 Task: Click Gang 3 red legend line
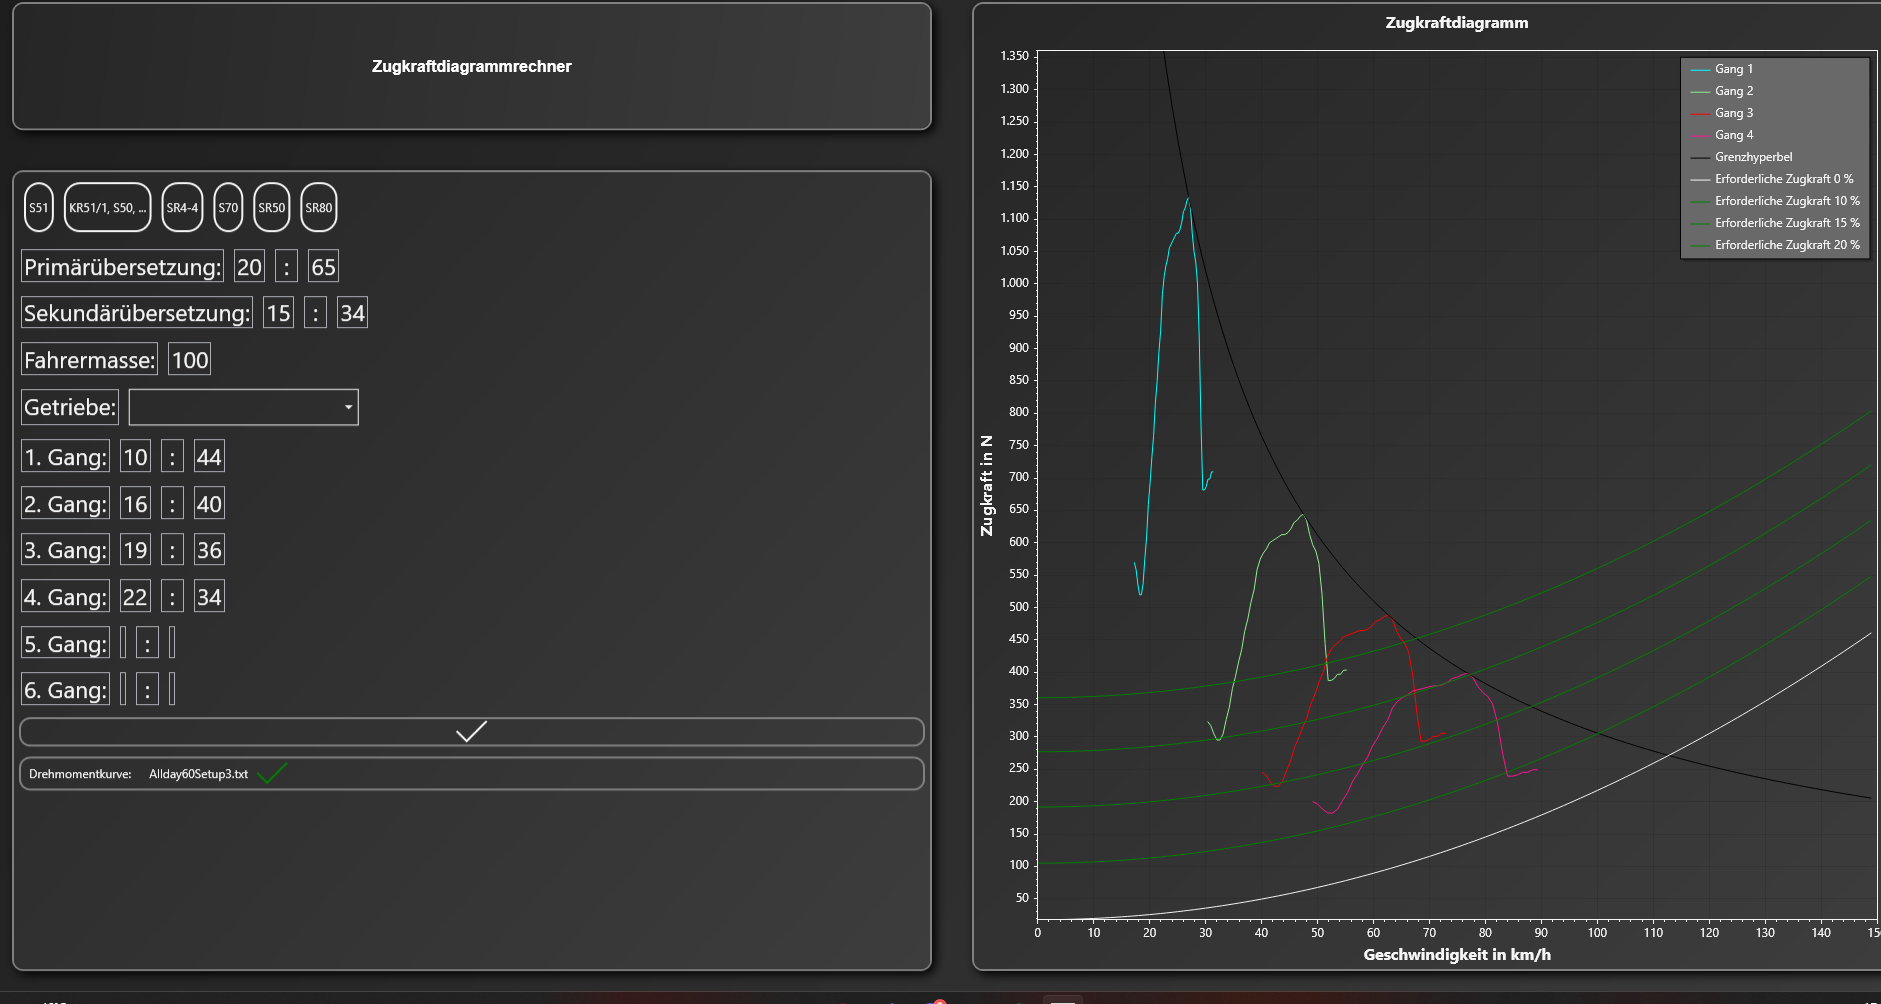click(x=1699, y=113)
